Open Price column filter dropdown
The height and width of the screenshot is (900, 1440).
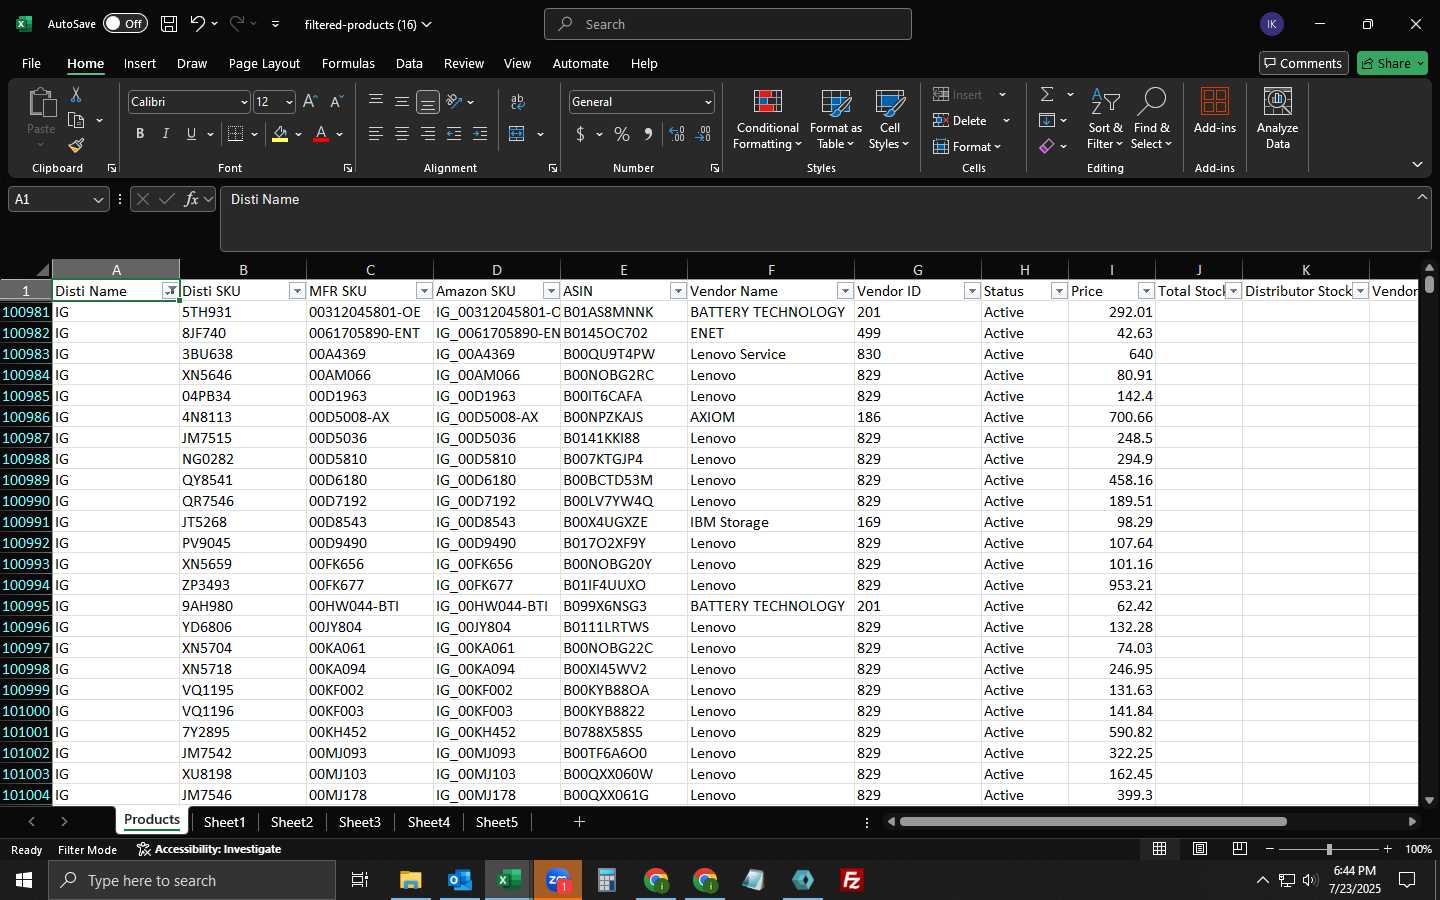[1146, 291]
